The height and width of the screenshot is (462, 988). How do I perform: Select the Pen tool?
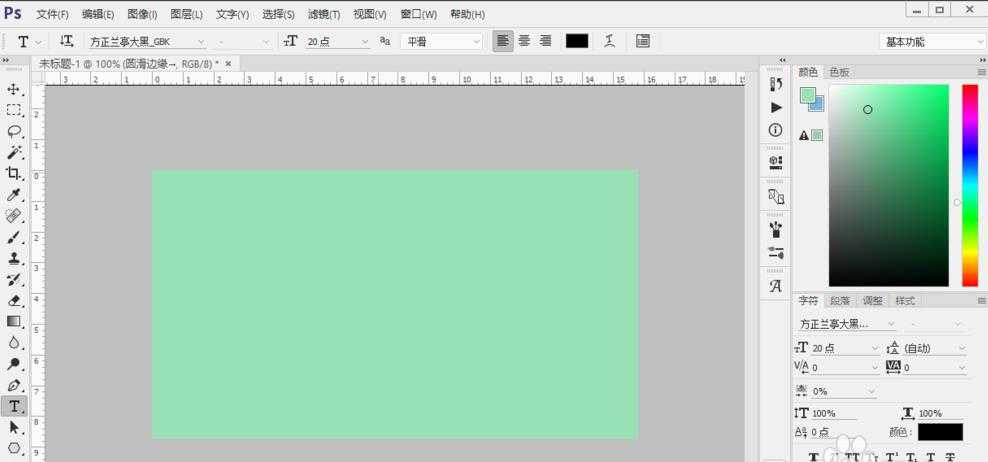(13, 385)
